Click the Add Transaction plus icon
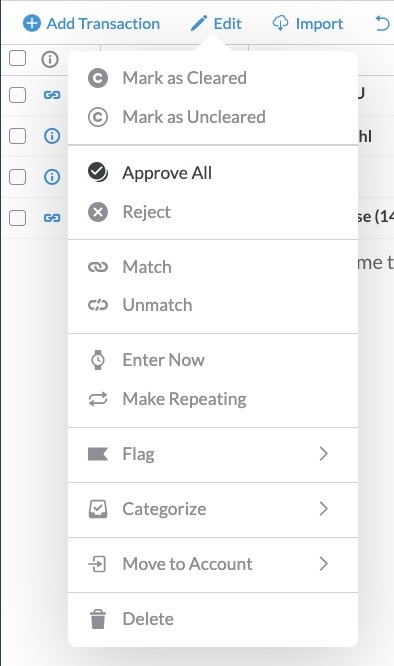Image resolution: width=394 pixels, height=666 pixels. pyautogui.click(x=31, y=23)
